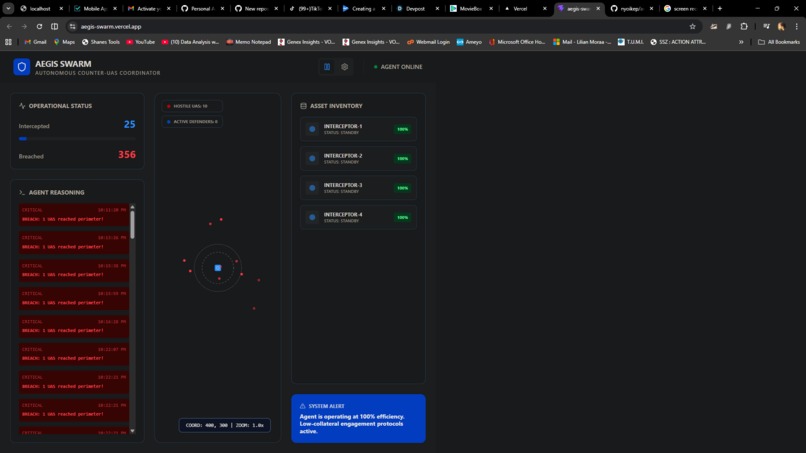Click the System Alert efficiency message
The width and height of the screenshot is (806, 453).
tap(353, 424)
